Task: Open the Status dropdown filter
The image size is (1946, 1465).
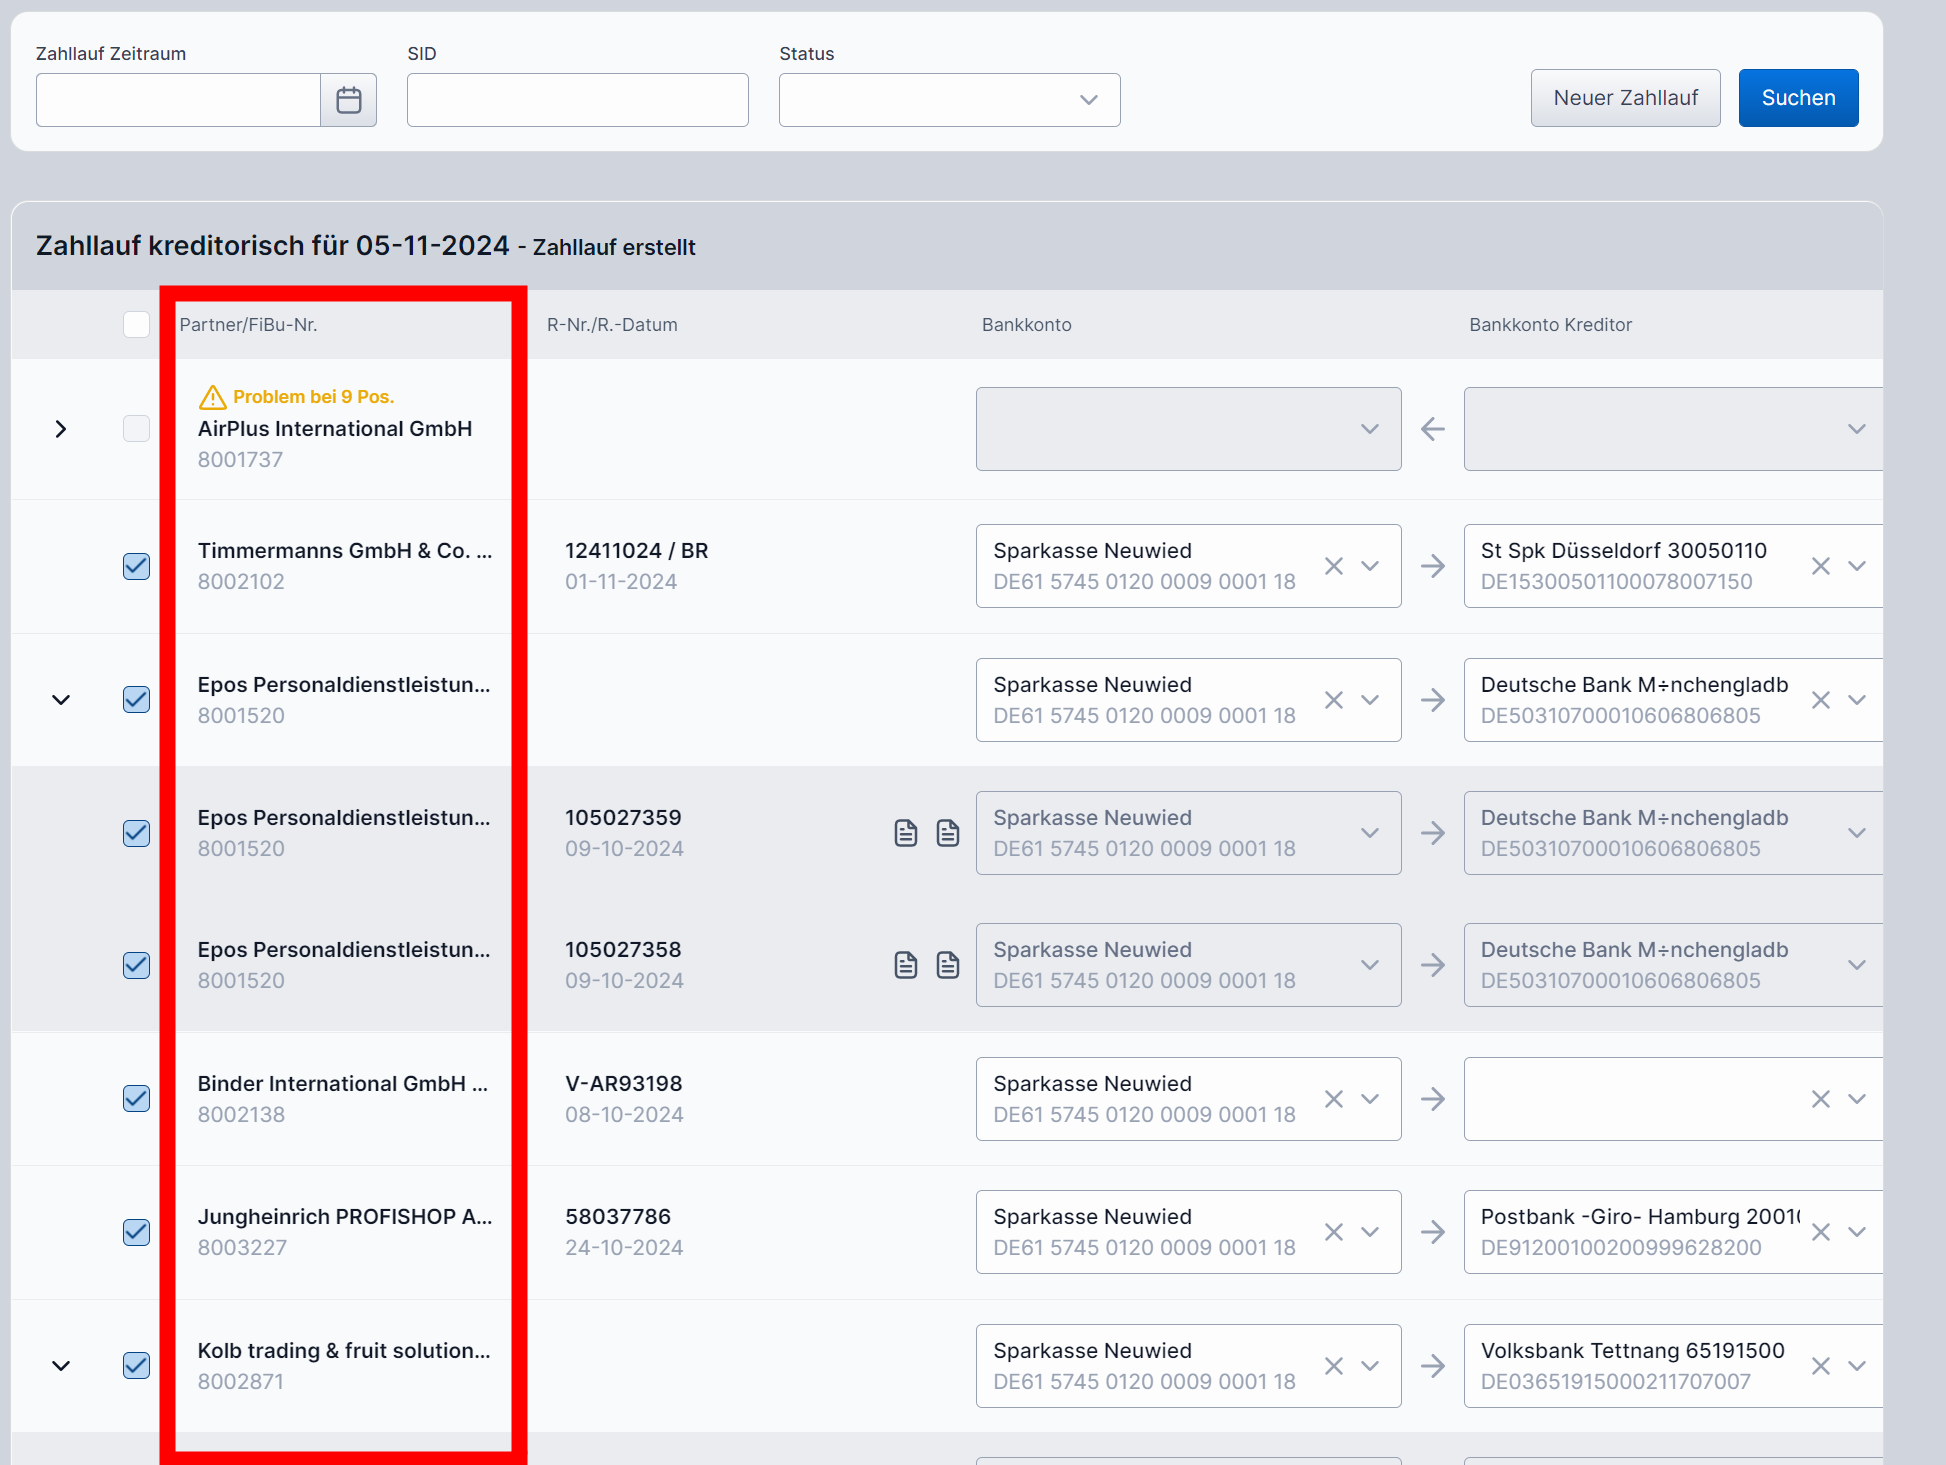Action: pos(949,100)
